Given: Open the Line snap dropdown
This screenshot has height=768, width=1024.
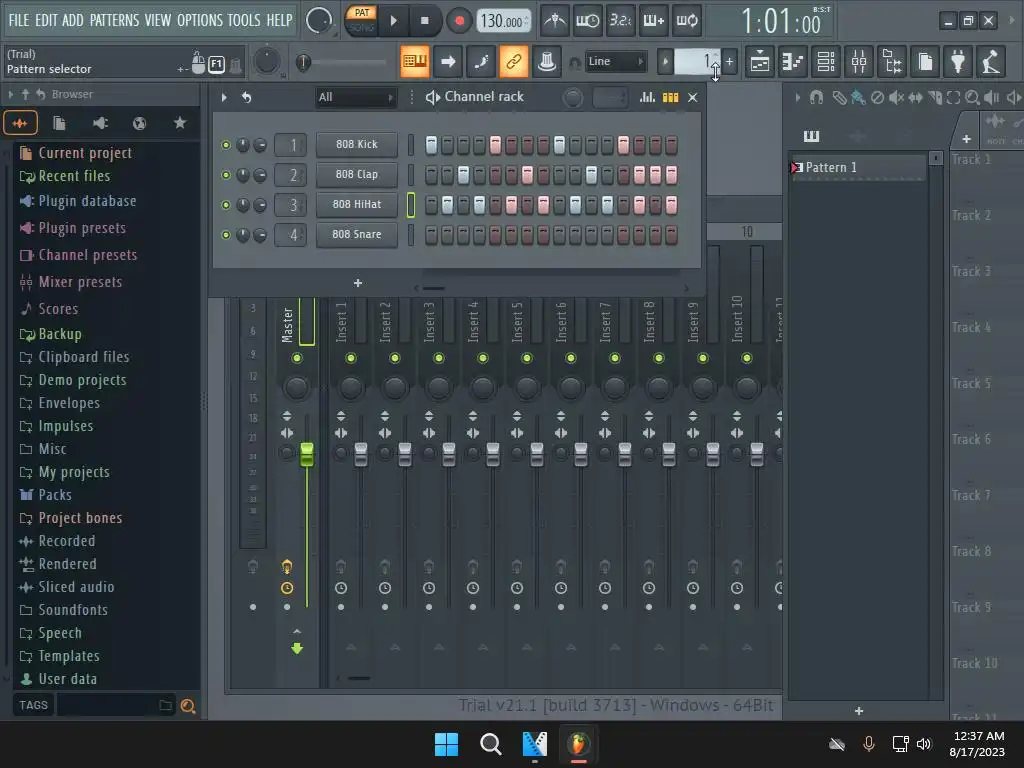Looking at the screenshot, I should (615, 61).
